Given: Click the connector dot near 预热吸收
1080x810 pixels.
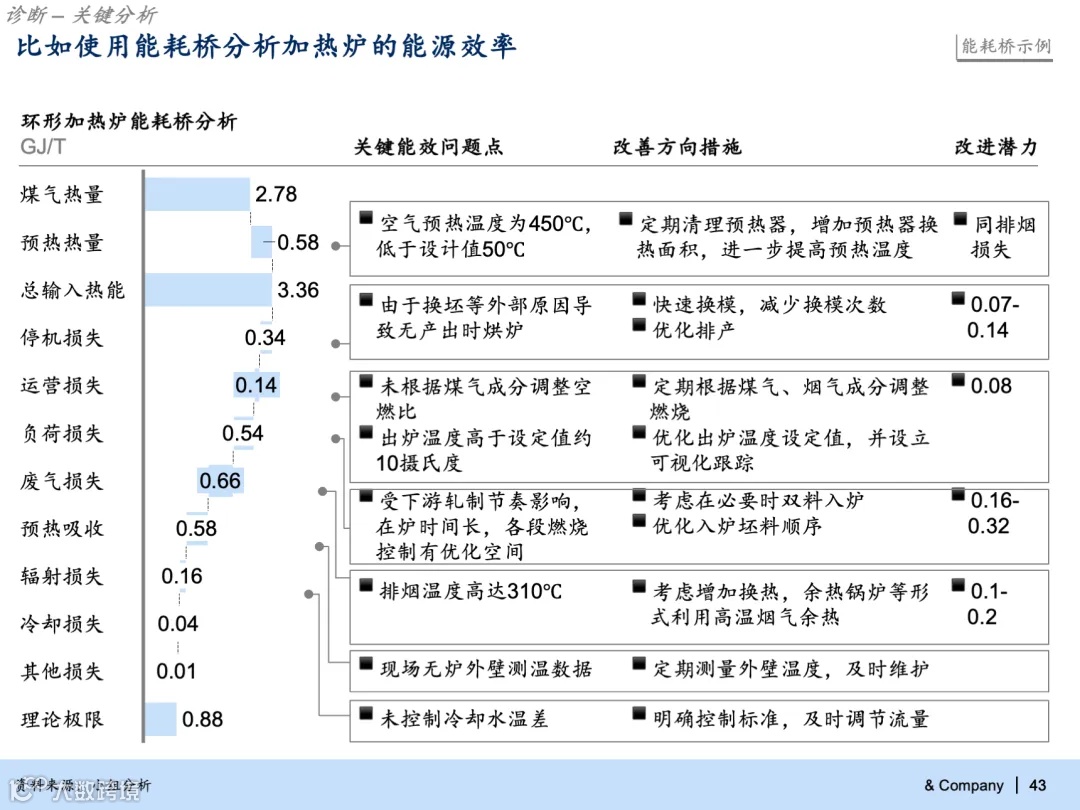Looking at the screenshot, I should (x=320, y=547).
